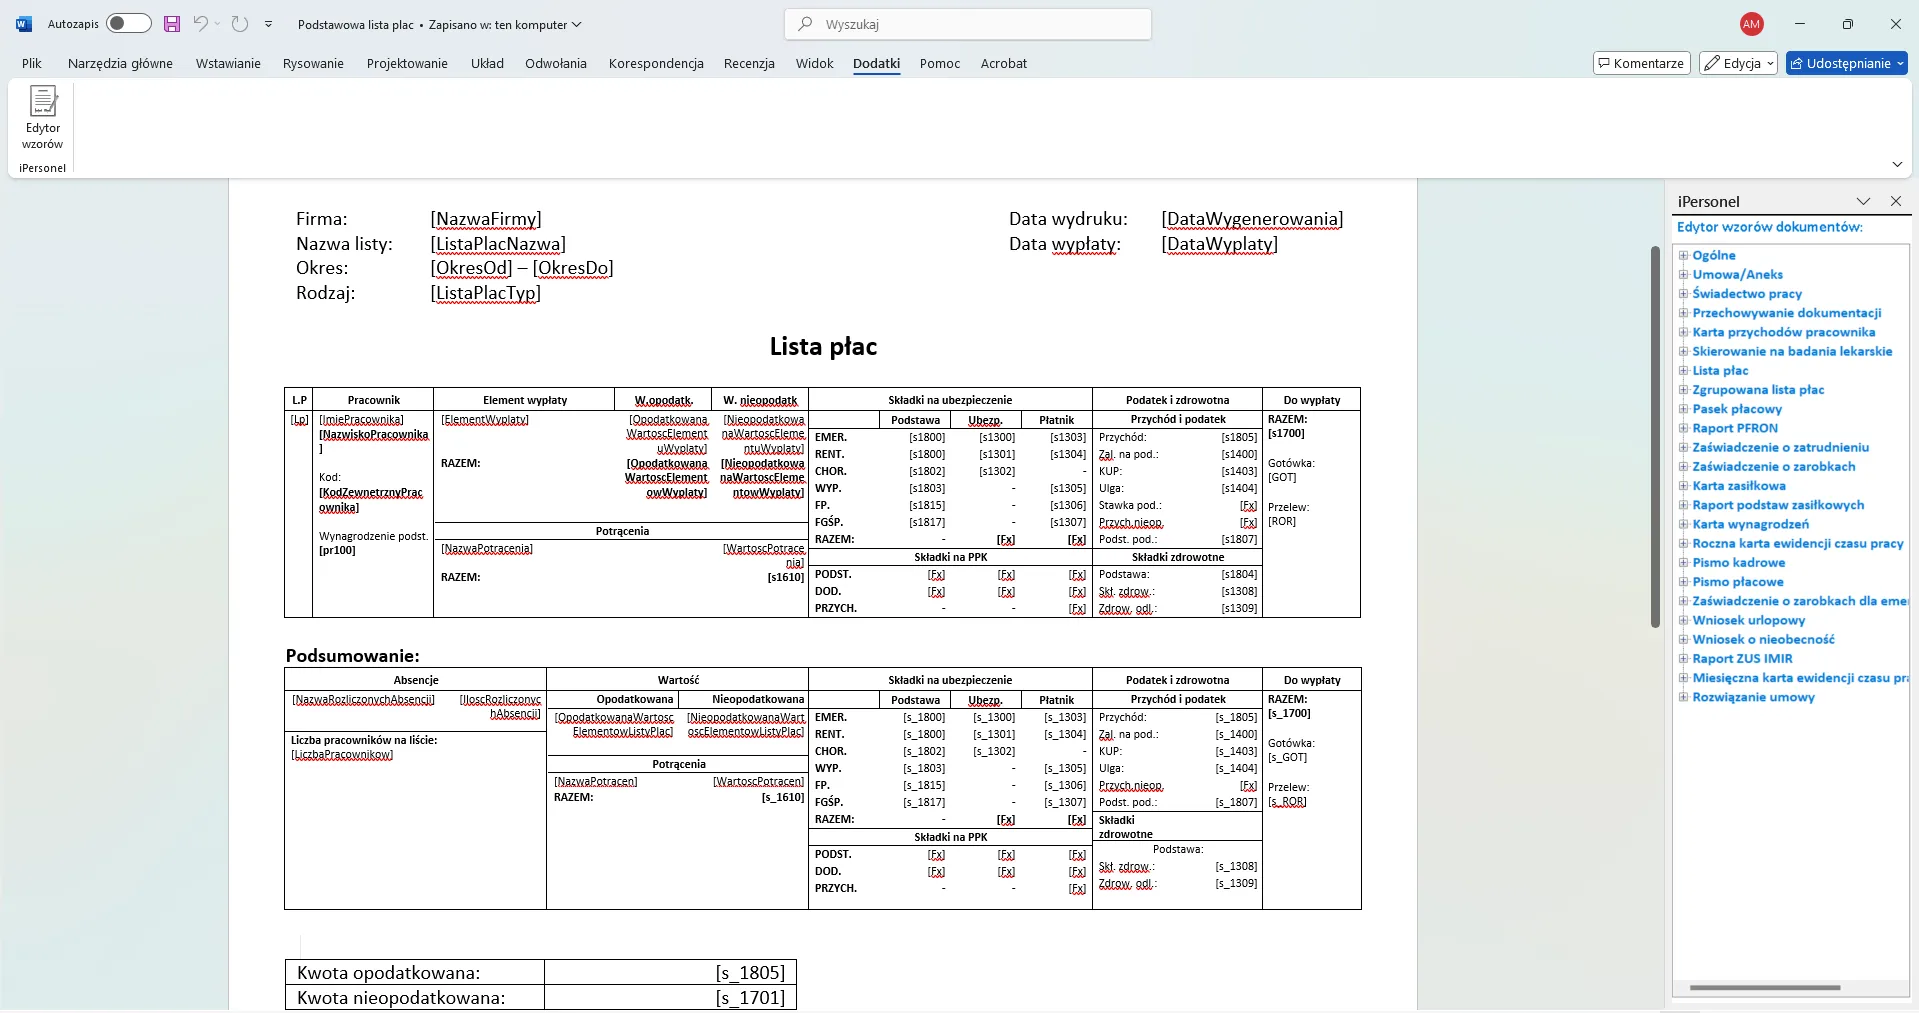Open Komentarze comments pane
This screenshot has width=1919, height=1013.
point(1641,63)
